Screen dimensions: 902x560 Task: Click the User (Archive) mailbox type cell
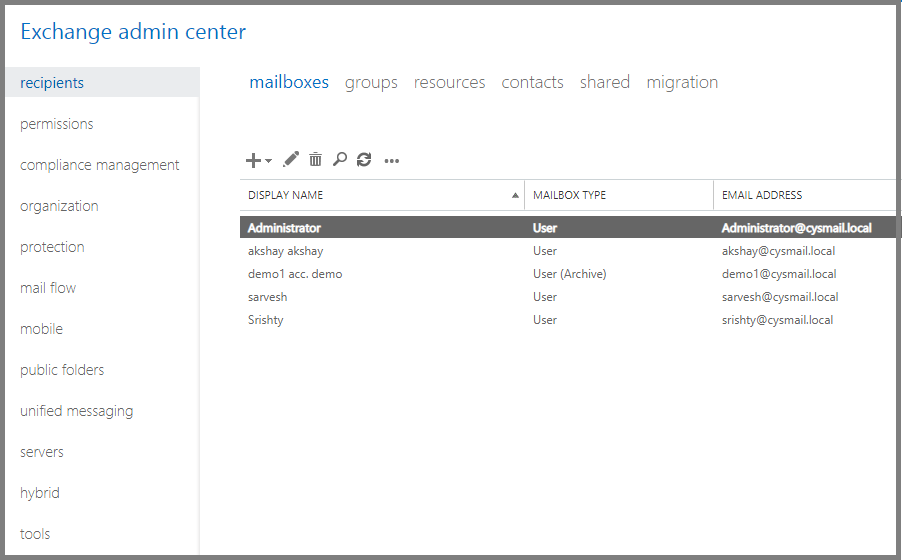click(570, 274)
